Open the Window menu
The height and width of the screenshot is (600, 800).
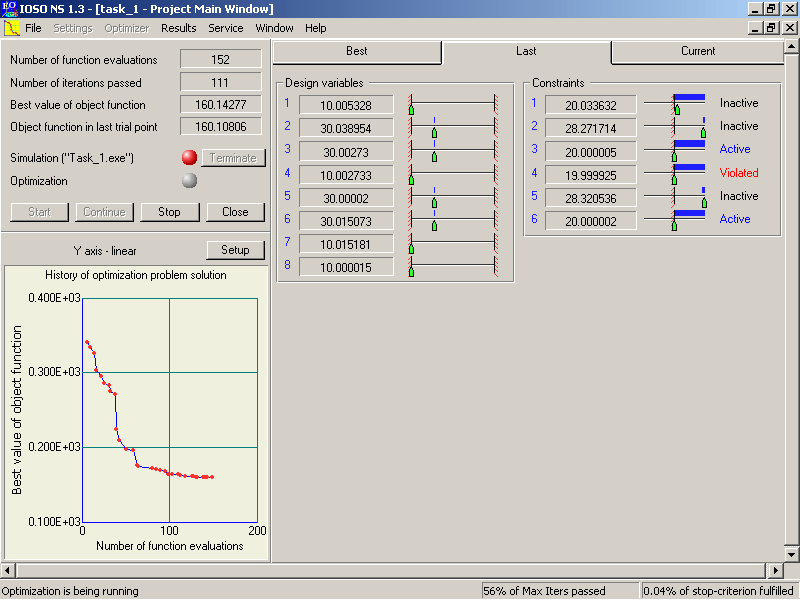tap(274, 28)
